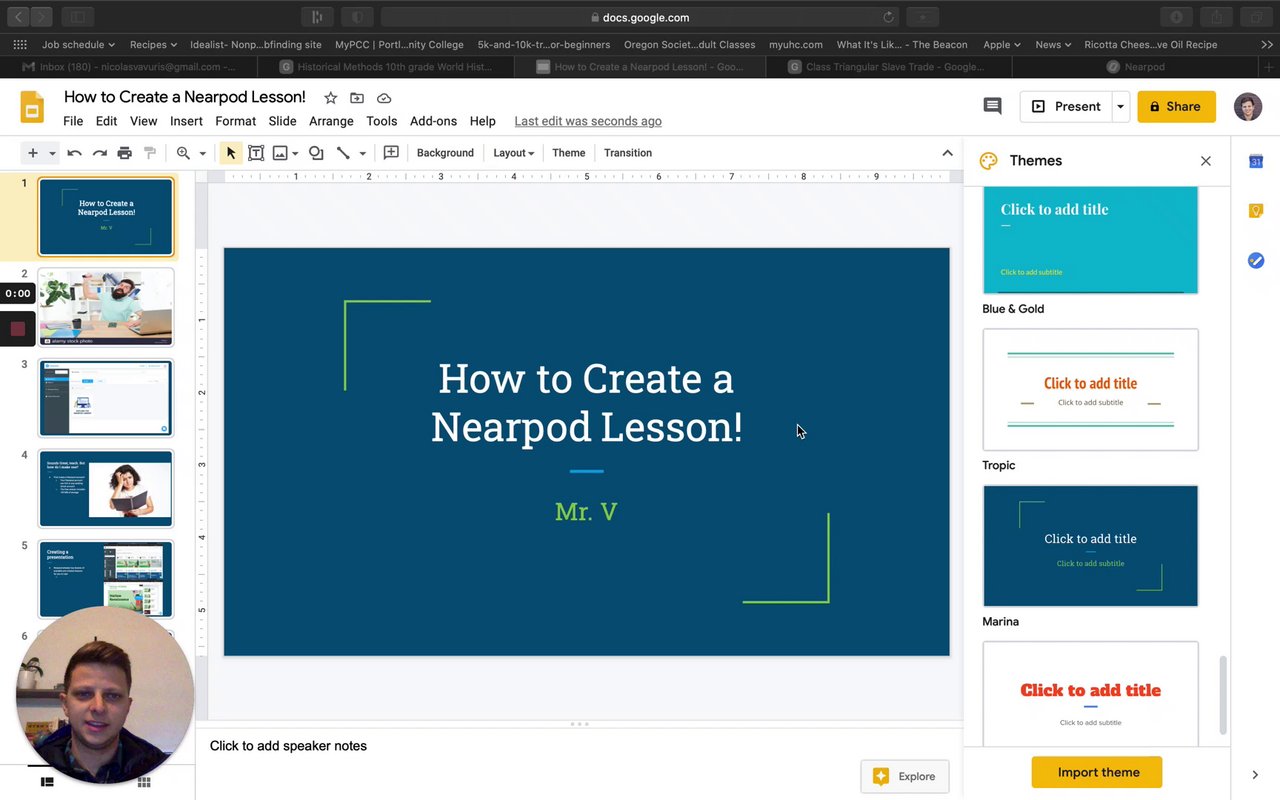The height and width of the screenshot is (800, 1280).
Task: Open the Help menu
Action: 482,121
